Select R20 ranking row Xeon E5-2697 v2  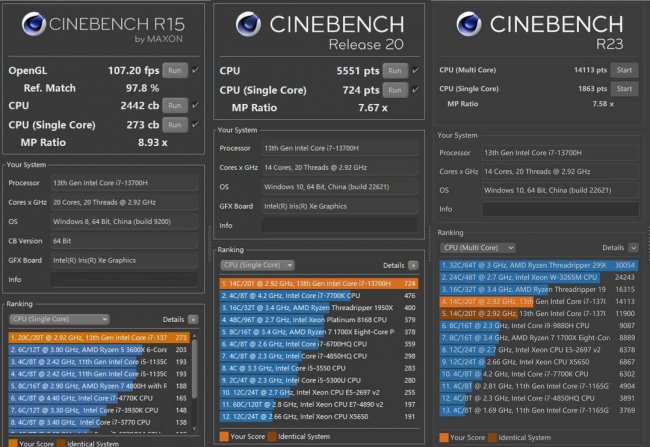319,392
